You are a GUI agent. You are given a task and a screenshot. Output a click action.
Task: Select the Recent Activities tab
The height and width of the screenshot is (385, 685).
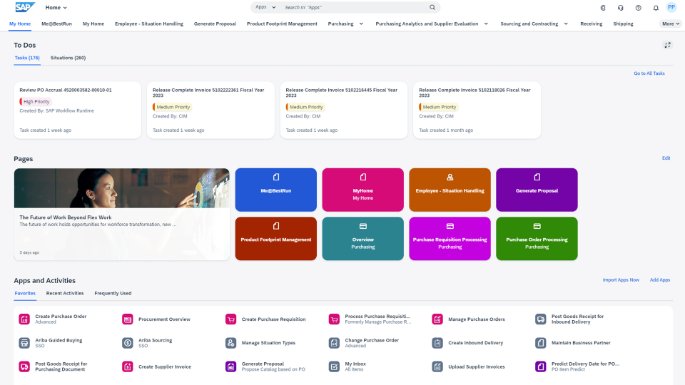65,293
